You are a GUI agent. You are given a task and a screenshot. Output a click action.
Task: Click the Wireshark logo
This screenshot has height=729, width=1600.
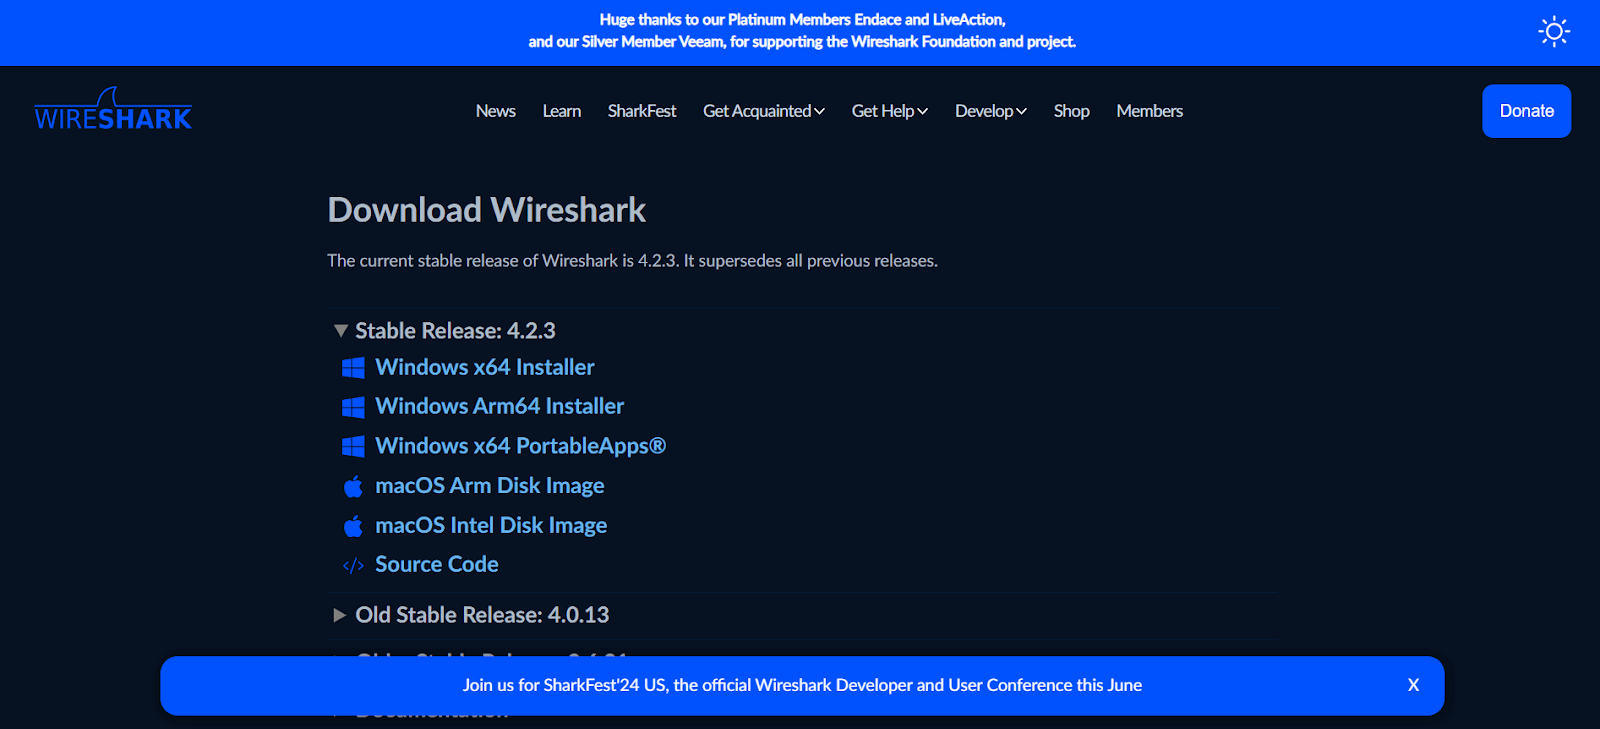pos(113,109)
